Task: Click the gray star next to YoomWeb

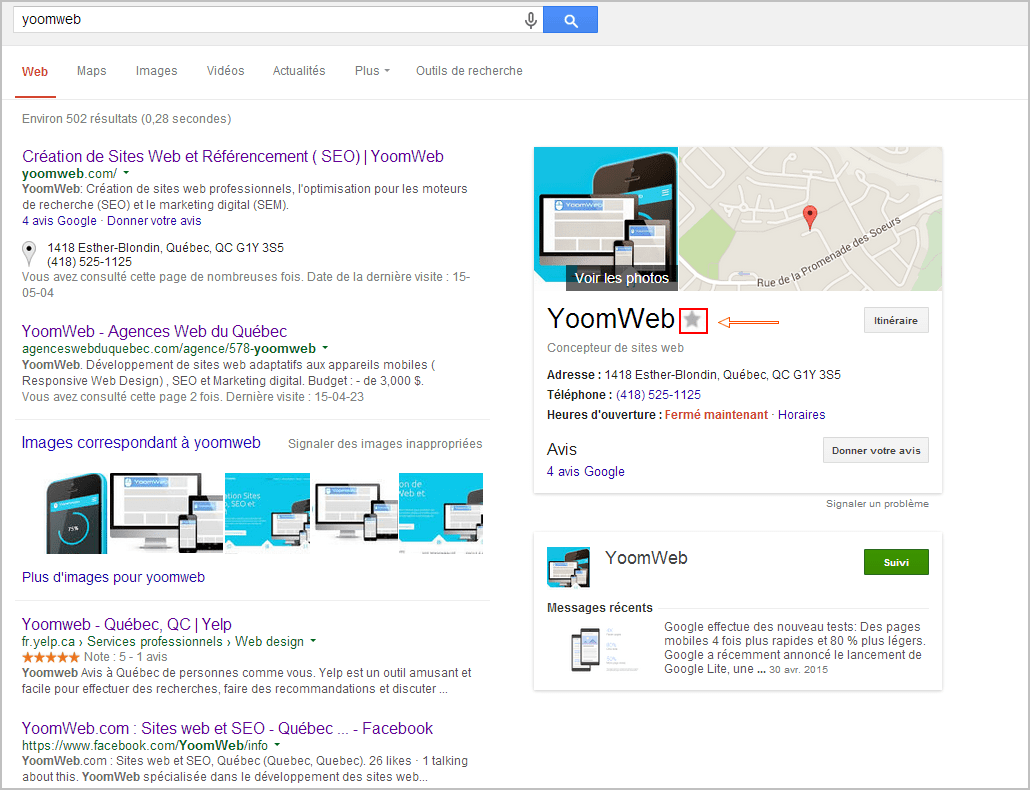Action: pos(692,320)
